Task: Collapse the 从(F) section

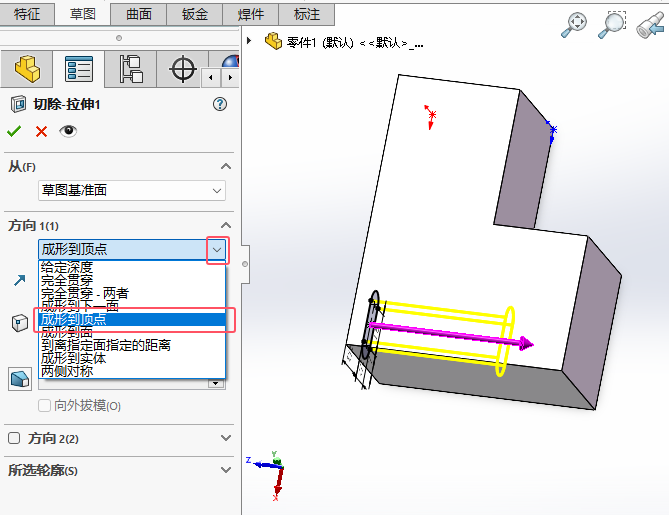Action: point(226,166)
